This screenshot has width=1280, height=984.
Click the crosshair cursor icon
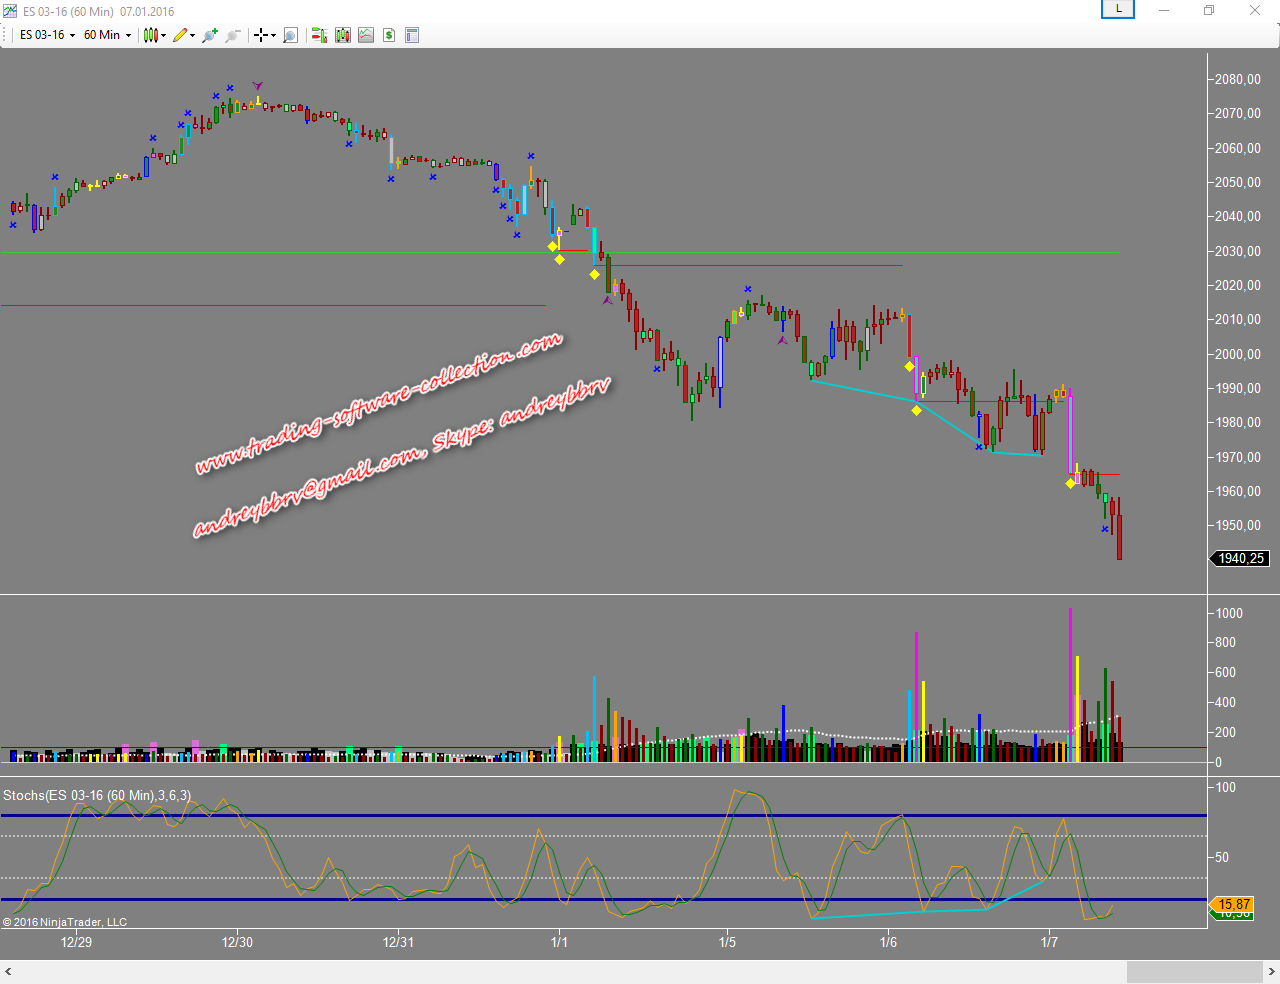click(261, 35)
